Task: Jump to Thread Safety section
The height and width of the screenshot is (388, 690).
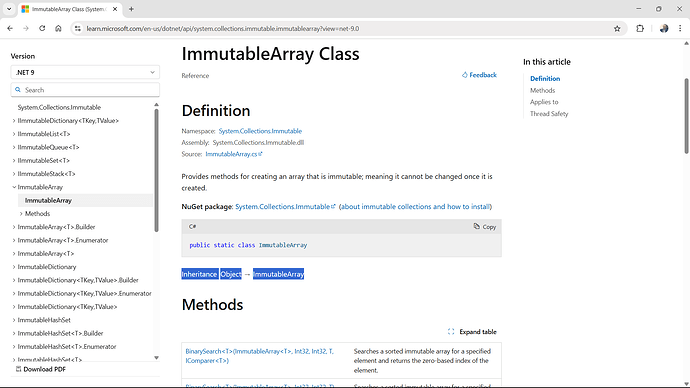Action: 549,113
